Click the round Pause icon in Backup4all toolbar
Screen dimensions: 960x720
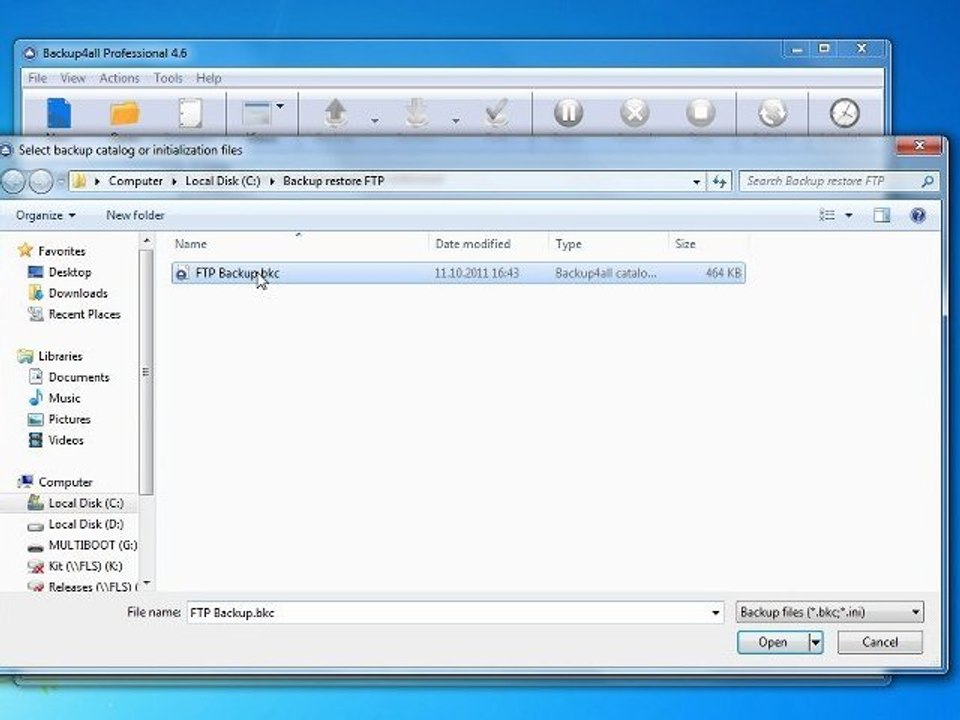pos(568,113)
